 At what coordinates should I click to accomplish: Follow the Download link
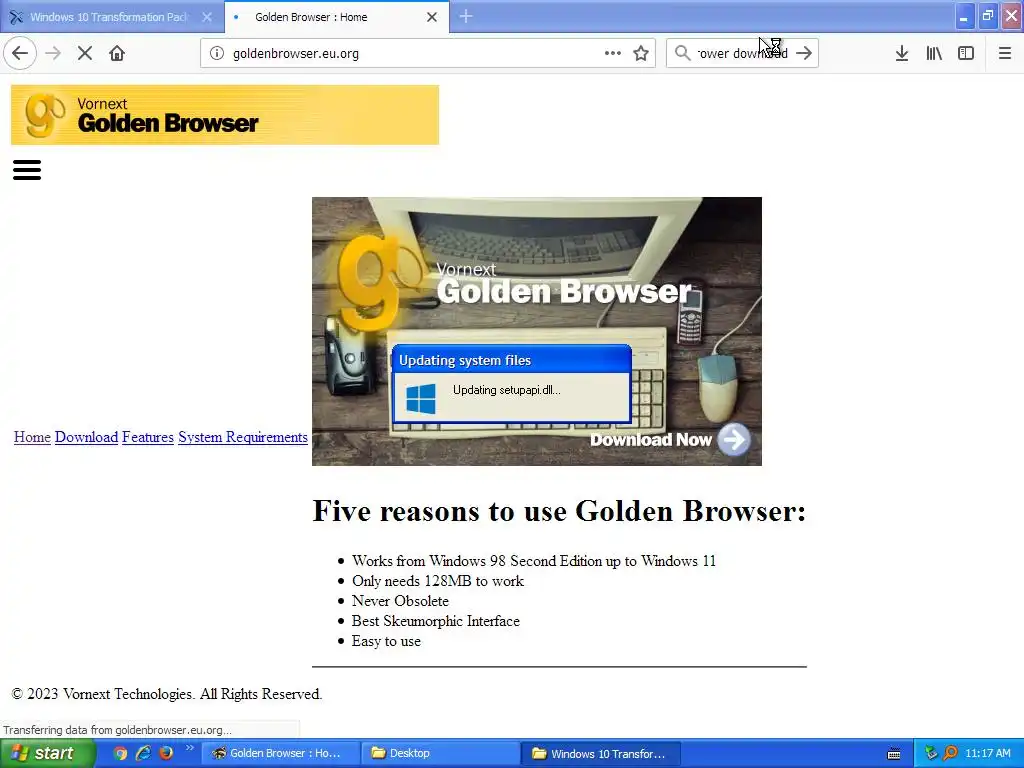point(86,437)
